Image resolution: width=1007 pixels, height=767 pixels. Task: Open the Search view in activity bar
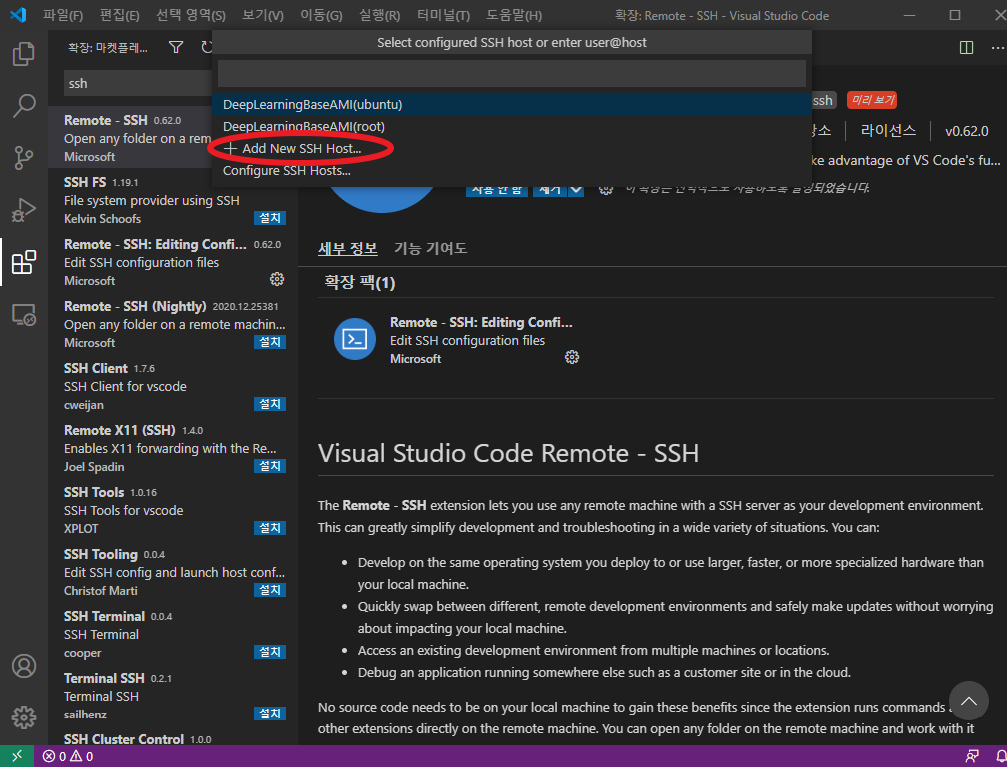pyautogui.click(x=24, y=106)
